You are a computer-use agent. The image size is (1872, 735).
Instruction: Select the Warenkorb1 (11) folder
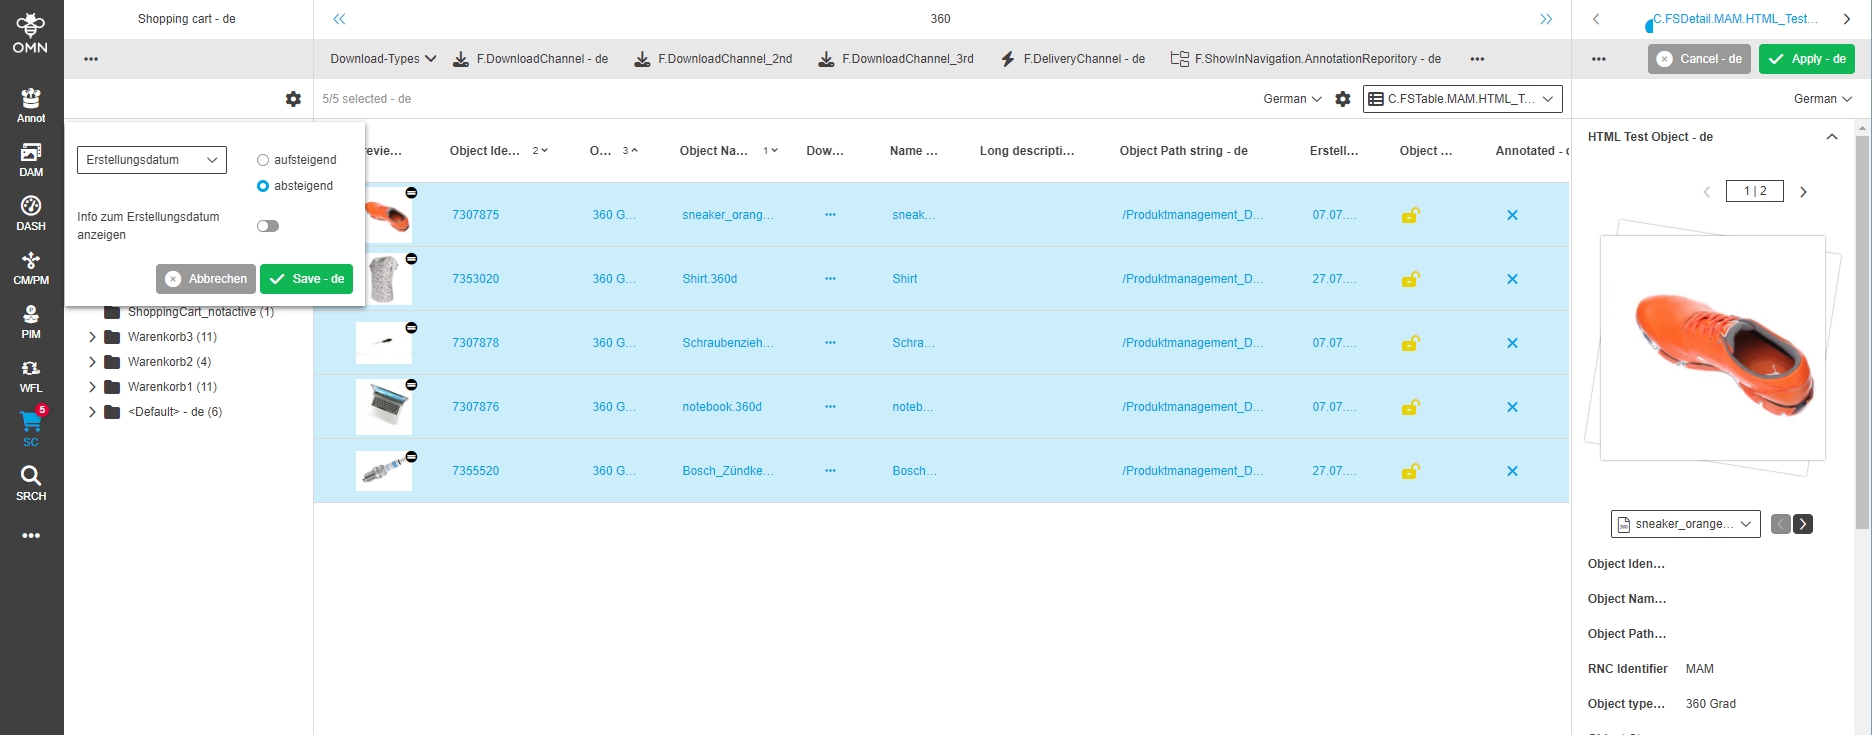pyautogui.click(x=172, y=387)
